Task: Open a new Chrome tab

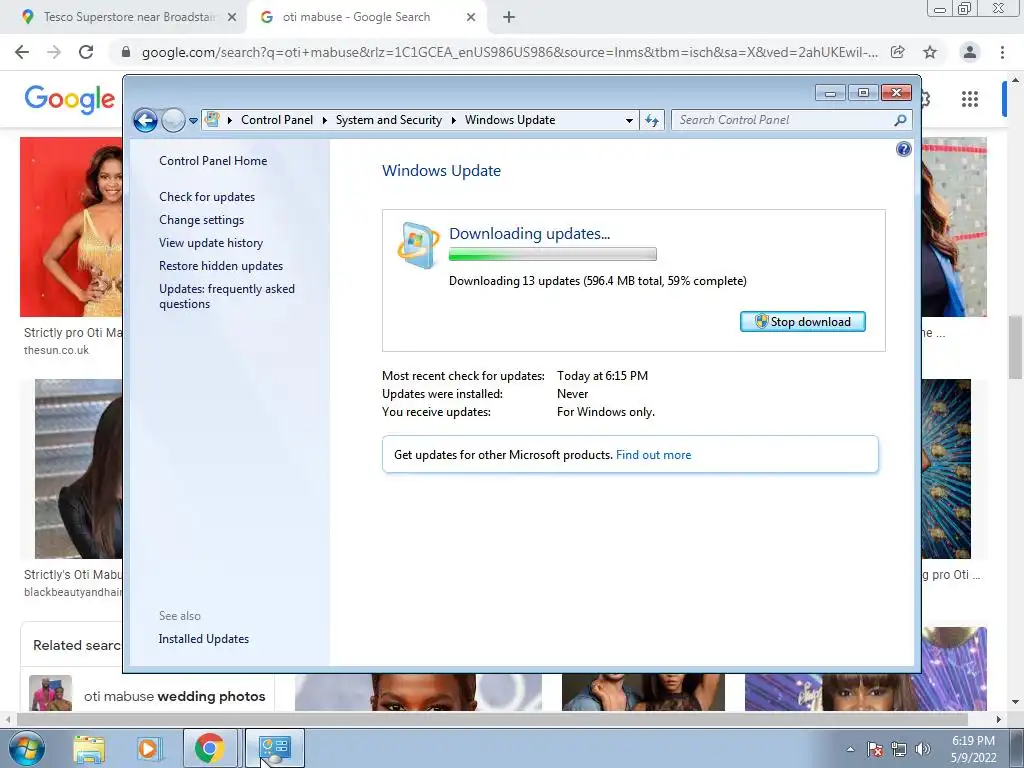Action: point(509,18)
